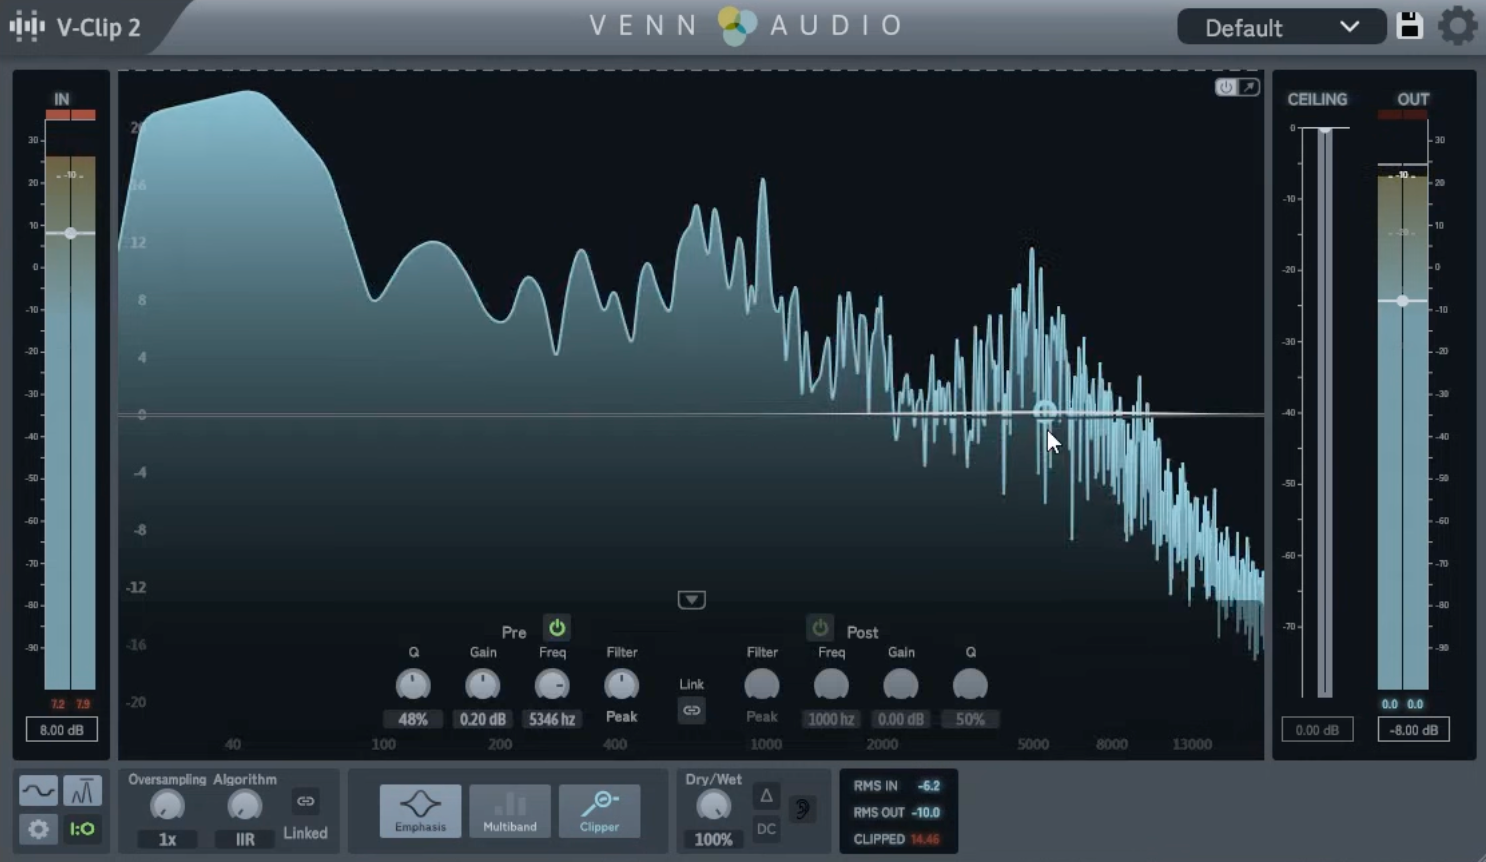1486x862 pixels.
Task: Toggle the ear listen icon
Action: [801, 809]
